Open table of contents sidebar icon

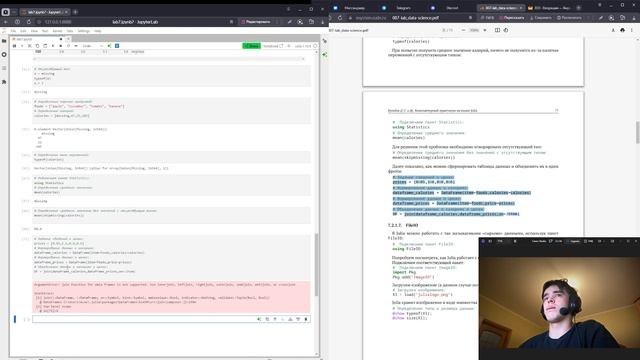[4, 68]
